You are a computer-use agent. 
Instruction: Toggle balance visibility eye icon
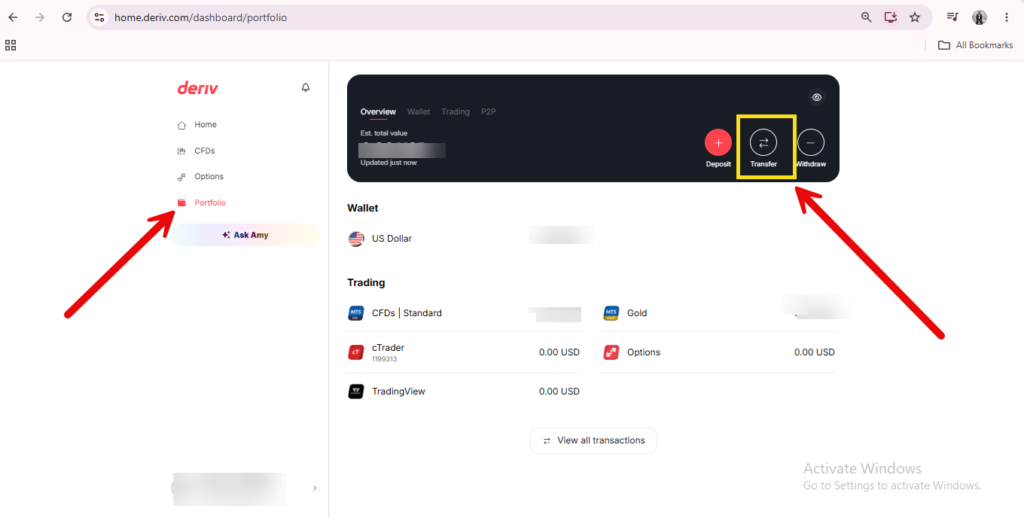(x=816, y=97)
